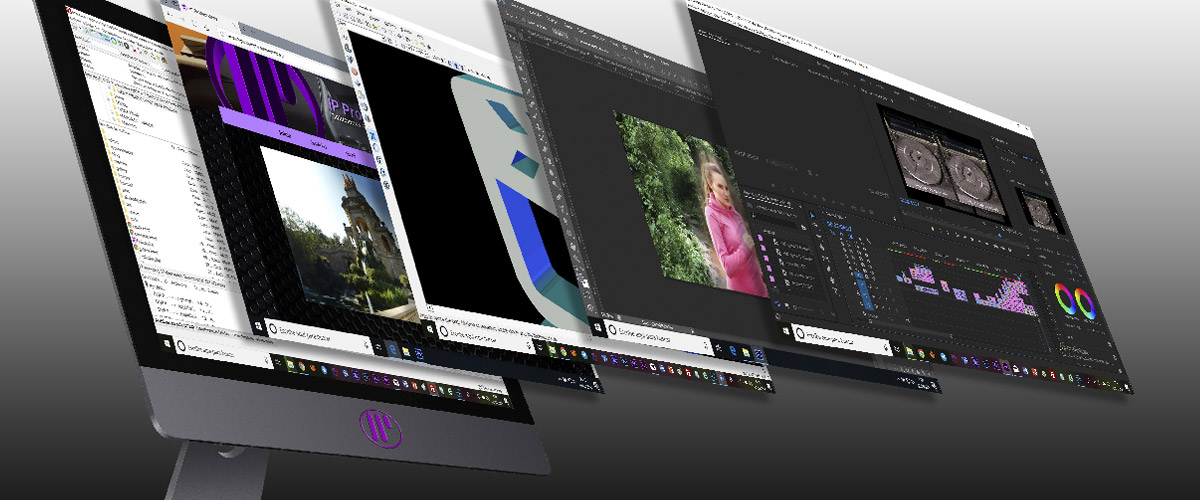Open Start menu in the Premiere window taskbar
Viewport: 1200px width, 500px height.
point(785,331)
